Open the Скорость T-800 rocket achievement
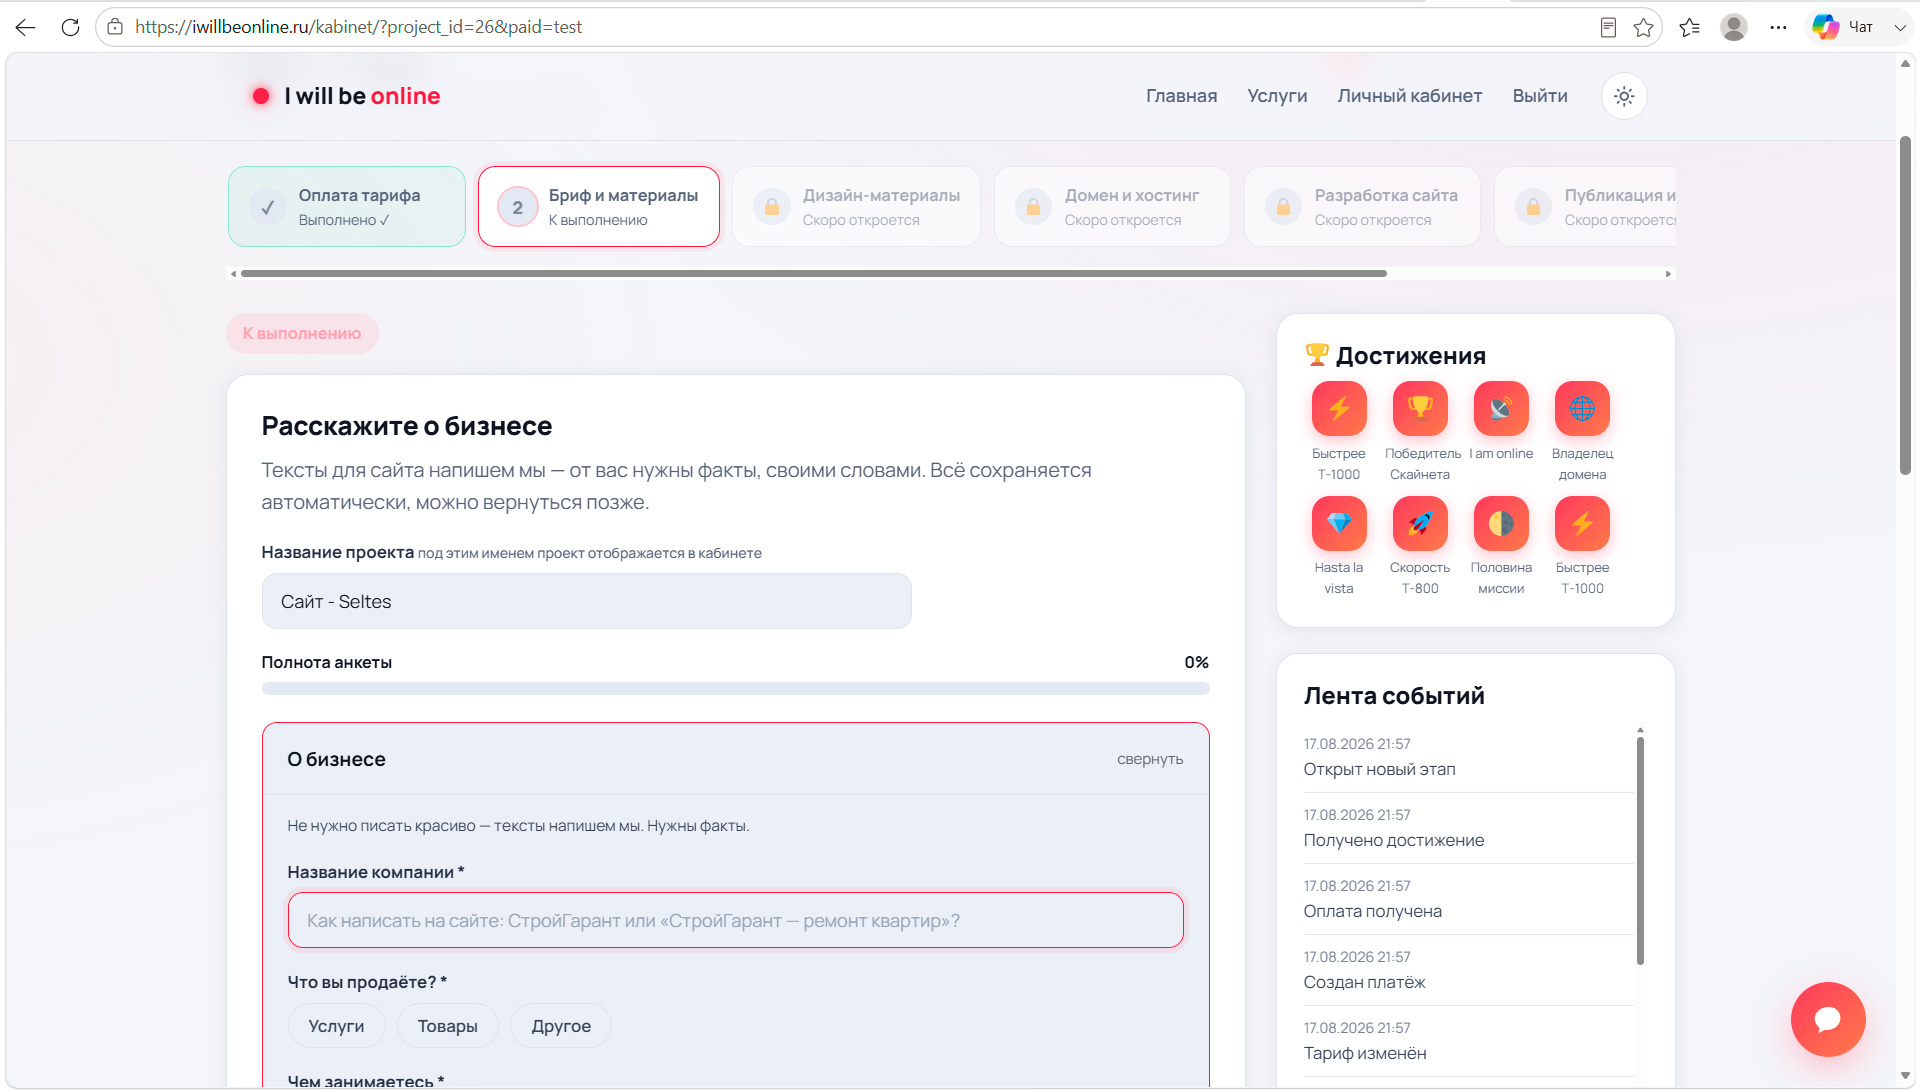1920x1092 pixels. [1420, 523]
